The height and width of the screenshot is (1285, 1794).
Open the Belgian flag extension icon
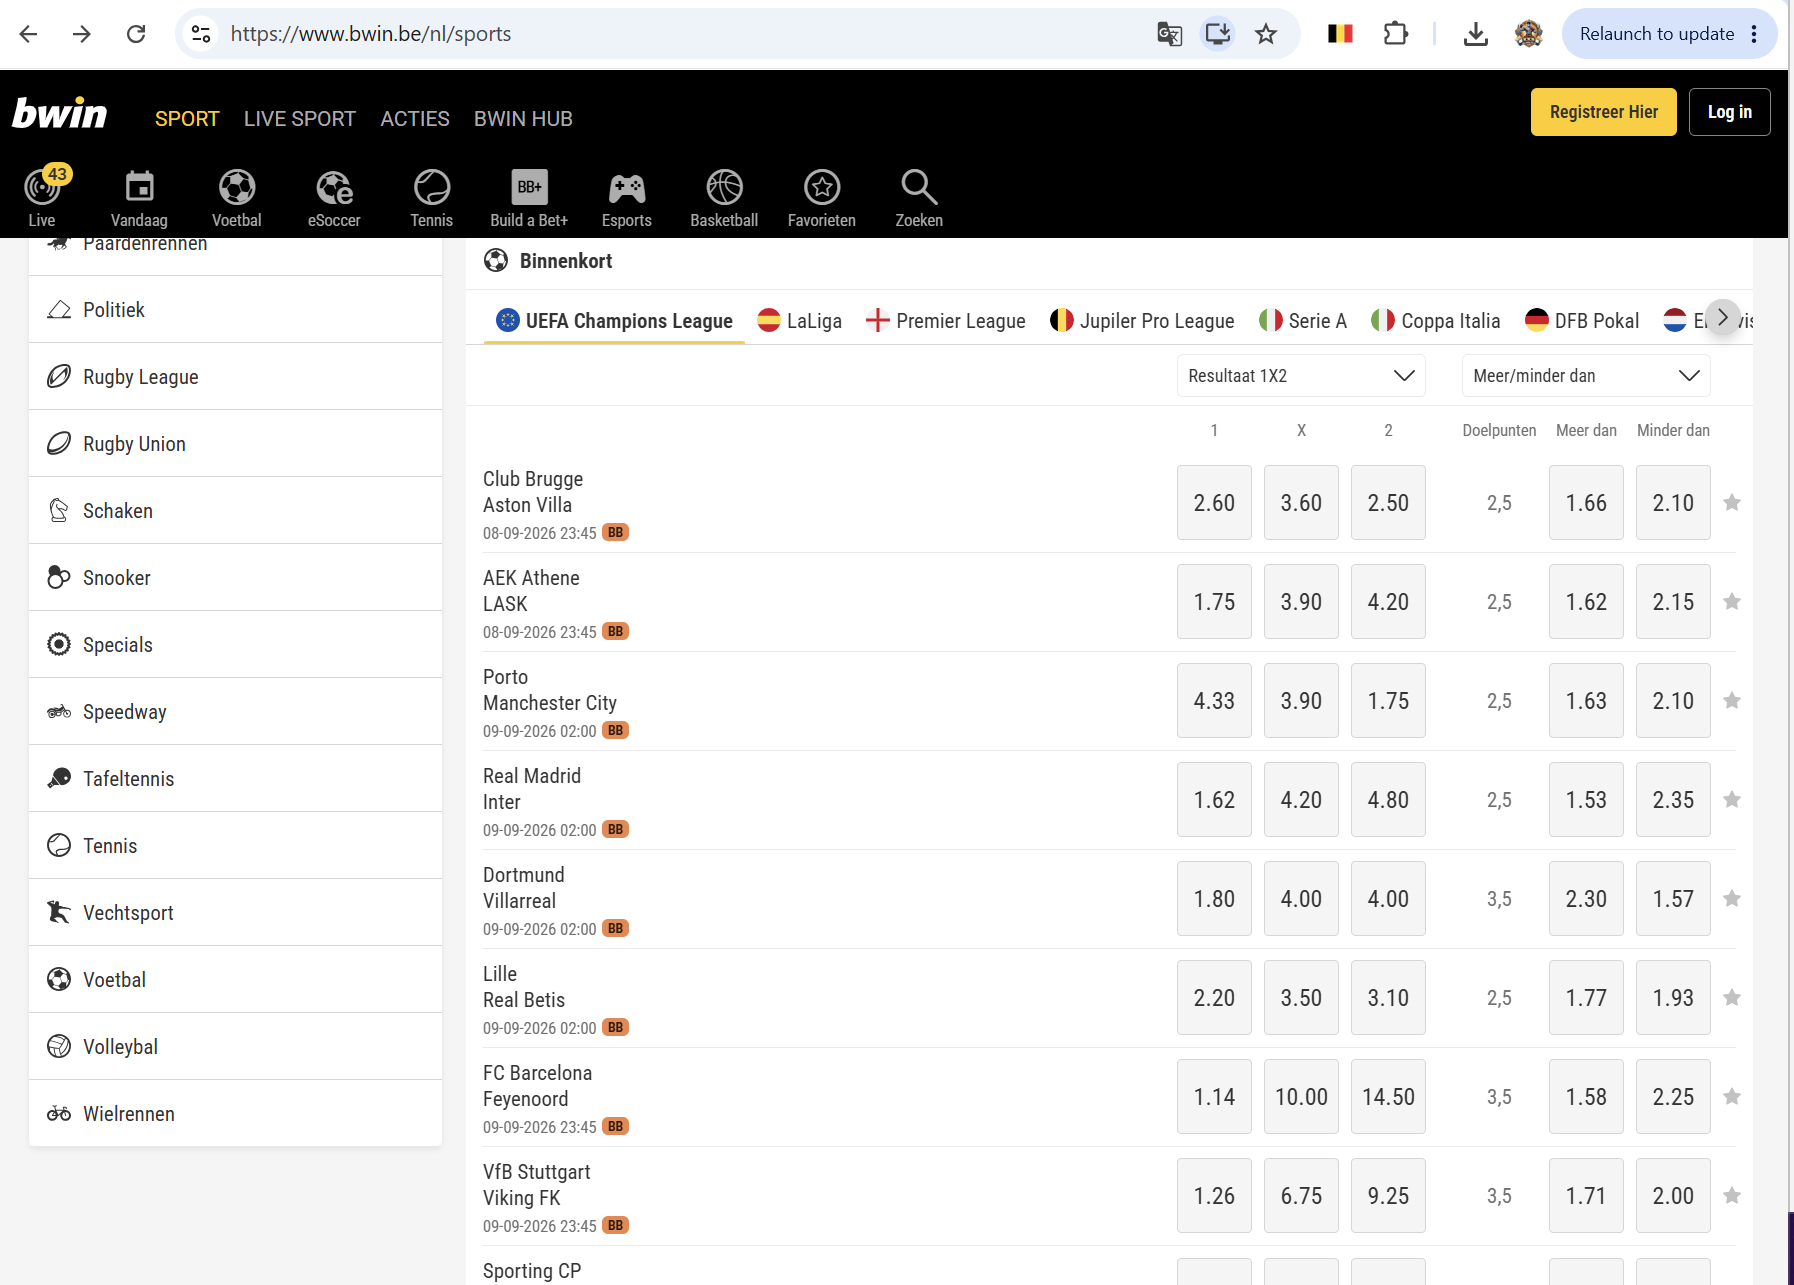(x=1340, y=34)
